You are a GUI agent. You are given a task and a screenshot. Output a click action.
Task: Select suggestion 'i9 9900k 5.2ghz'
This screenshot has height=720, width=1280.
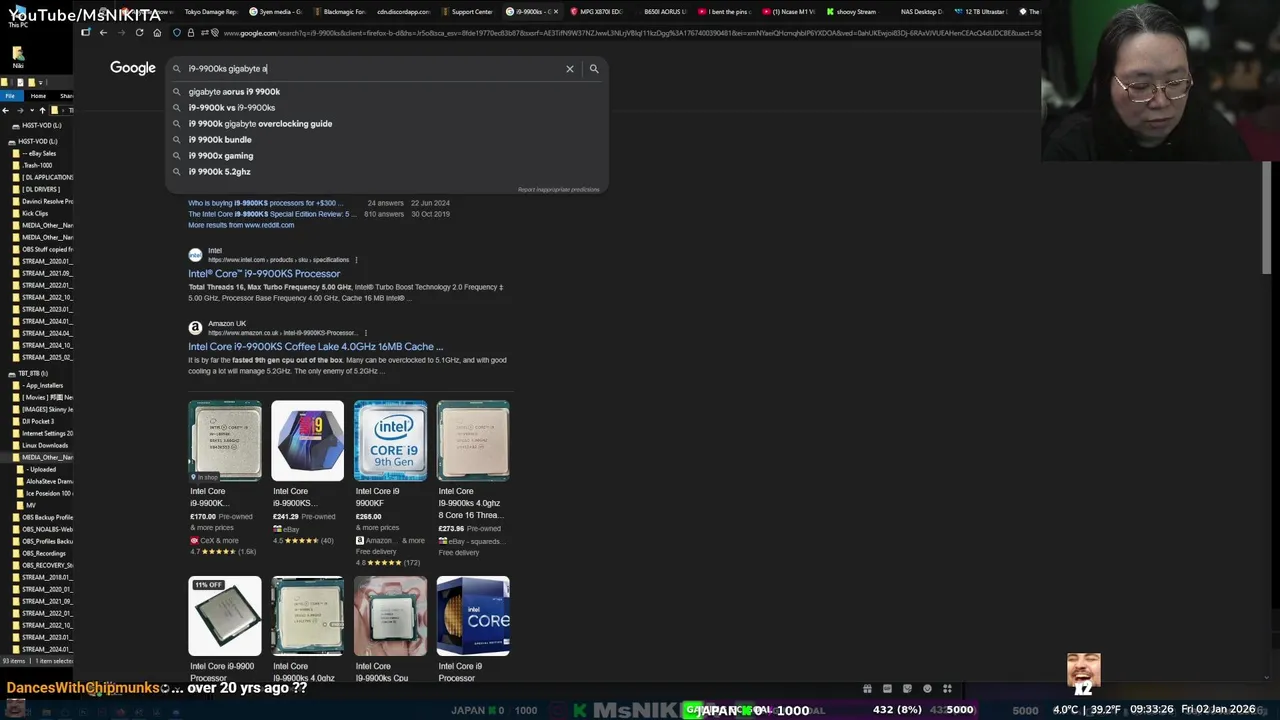pos(219,171)
